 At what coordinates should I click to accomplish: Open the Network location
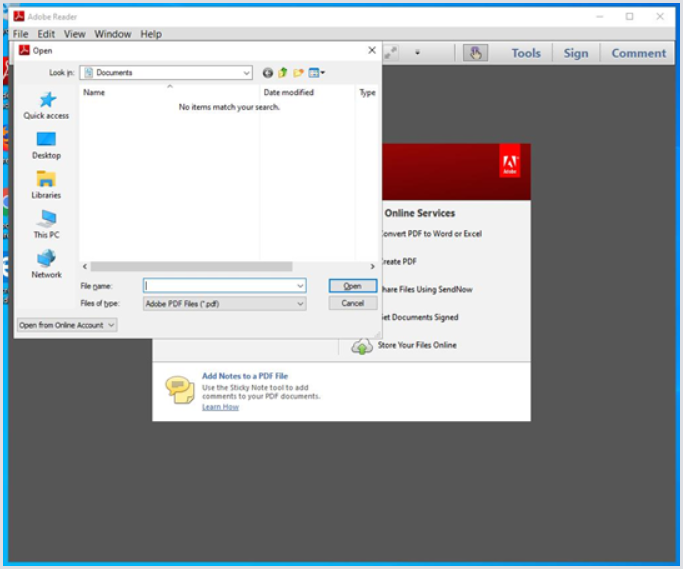click(x=46, y=259)
